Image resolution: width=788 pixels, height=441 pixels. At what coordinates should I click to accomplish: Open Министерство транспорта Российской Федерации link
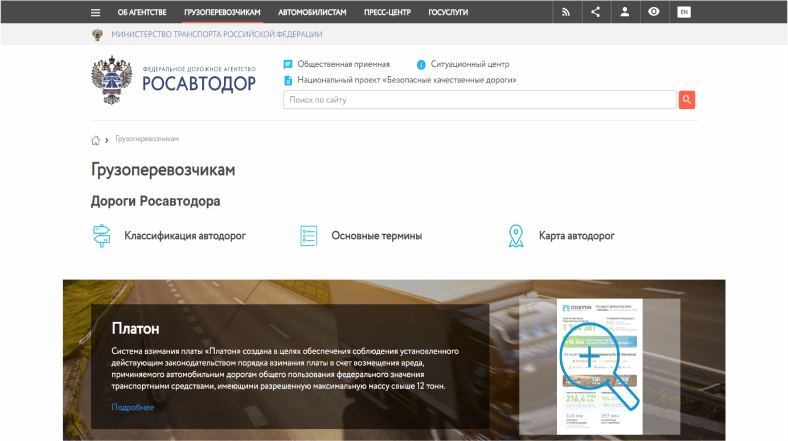(x=217, y=35)
